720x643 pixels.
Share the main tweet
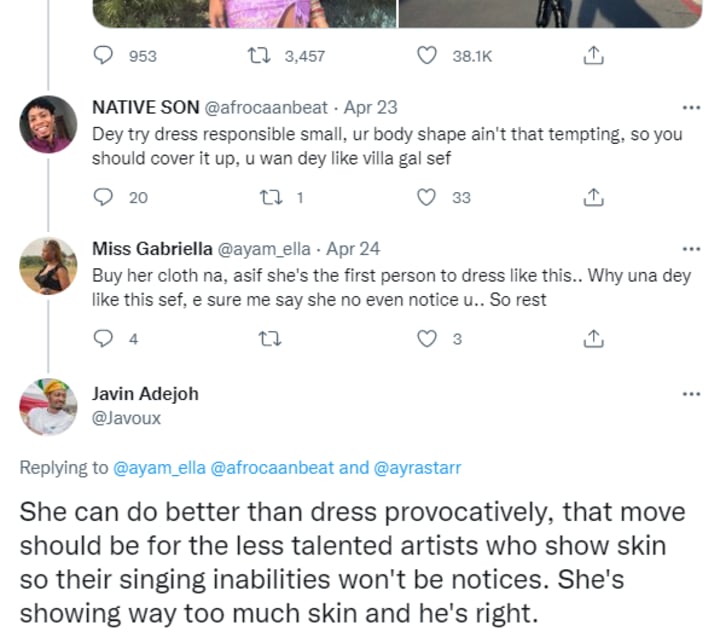[x=592, y=56]
